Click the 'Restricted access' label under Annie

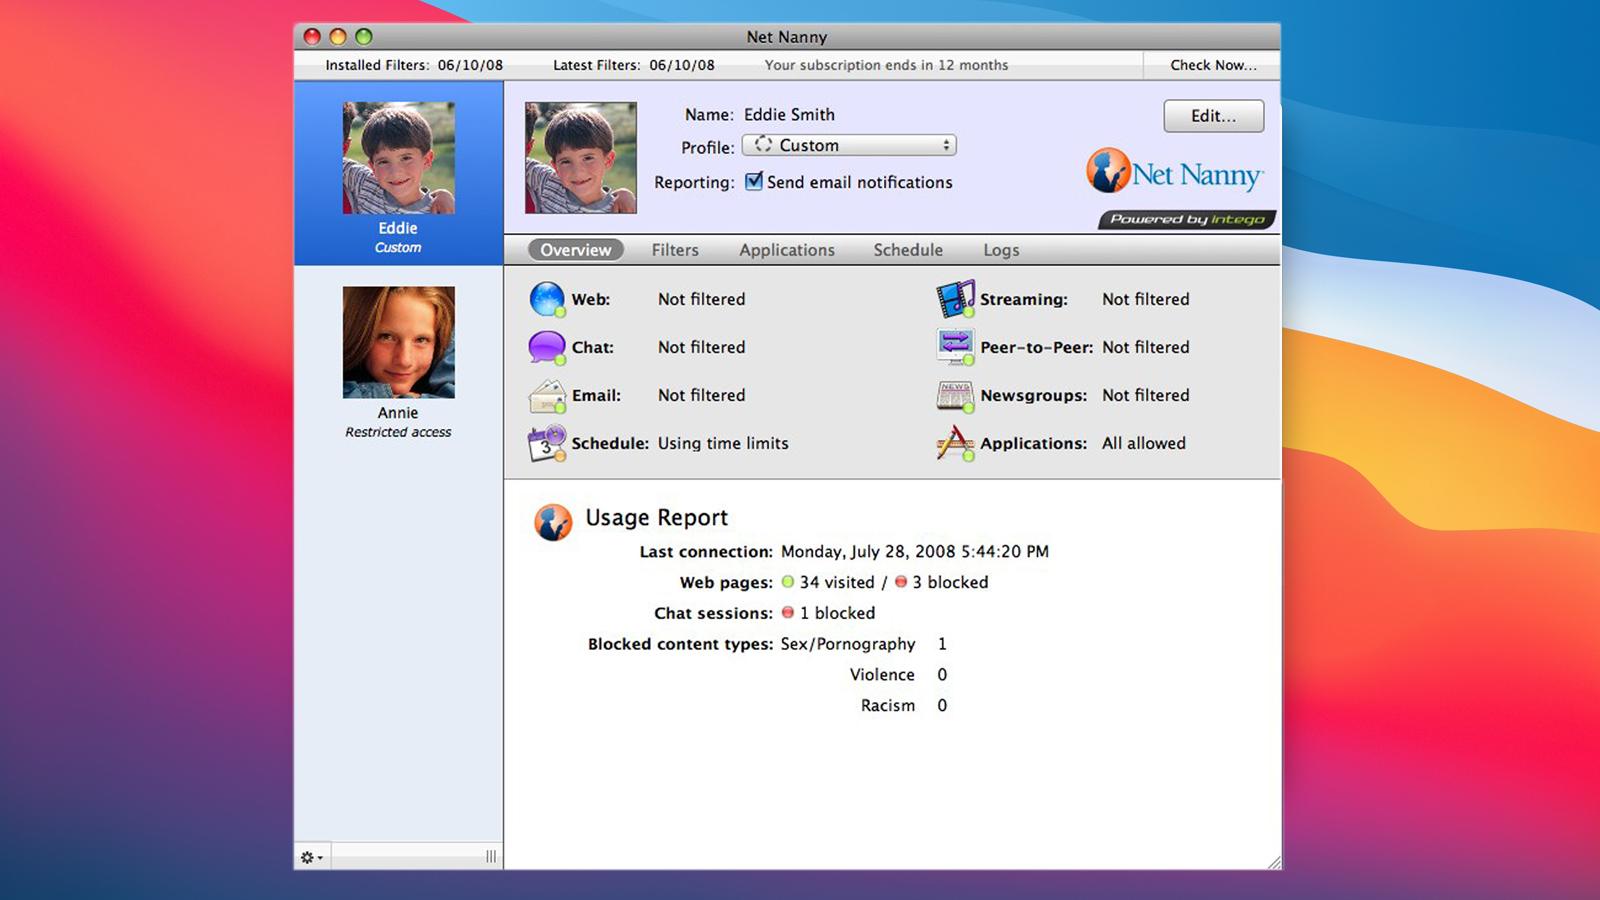click(x=398, y=432)
